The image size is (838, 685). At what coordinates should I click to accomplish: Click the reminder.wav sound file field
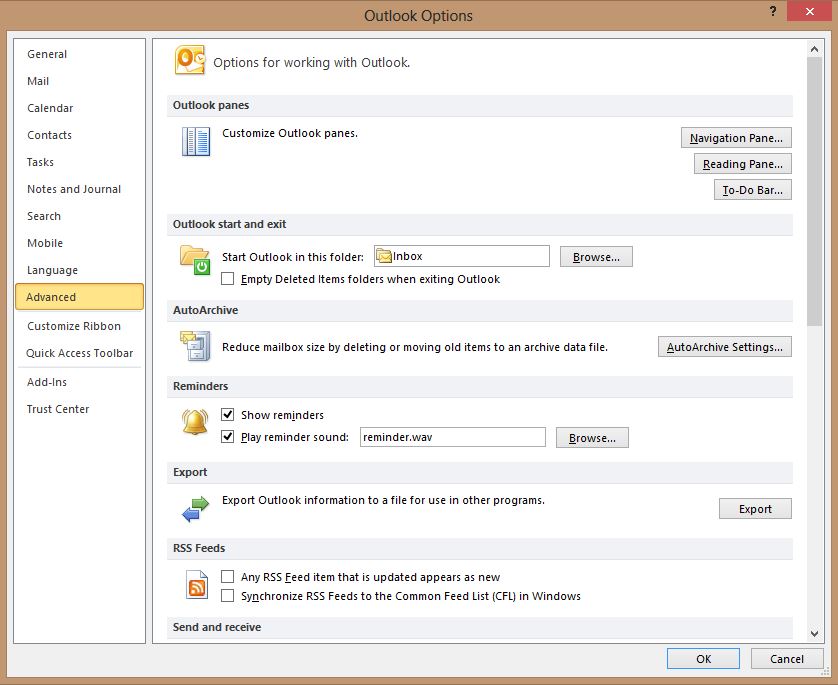coord(453,437)
